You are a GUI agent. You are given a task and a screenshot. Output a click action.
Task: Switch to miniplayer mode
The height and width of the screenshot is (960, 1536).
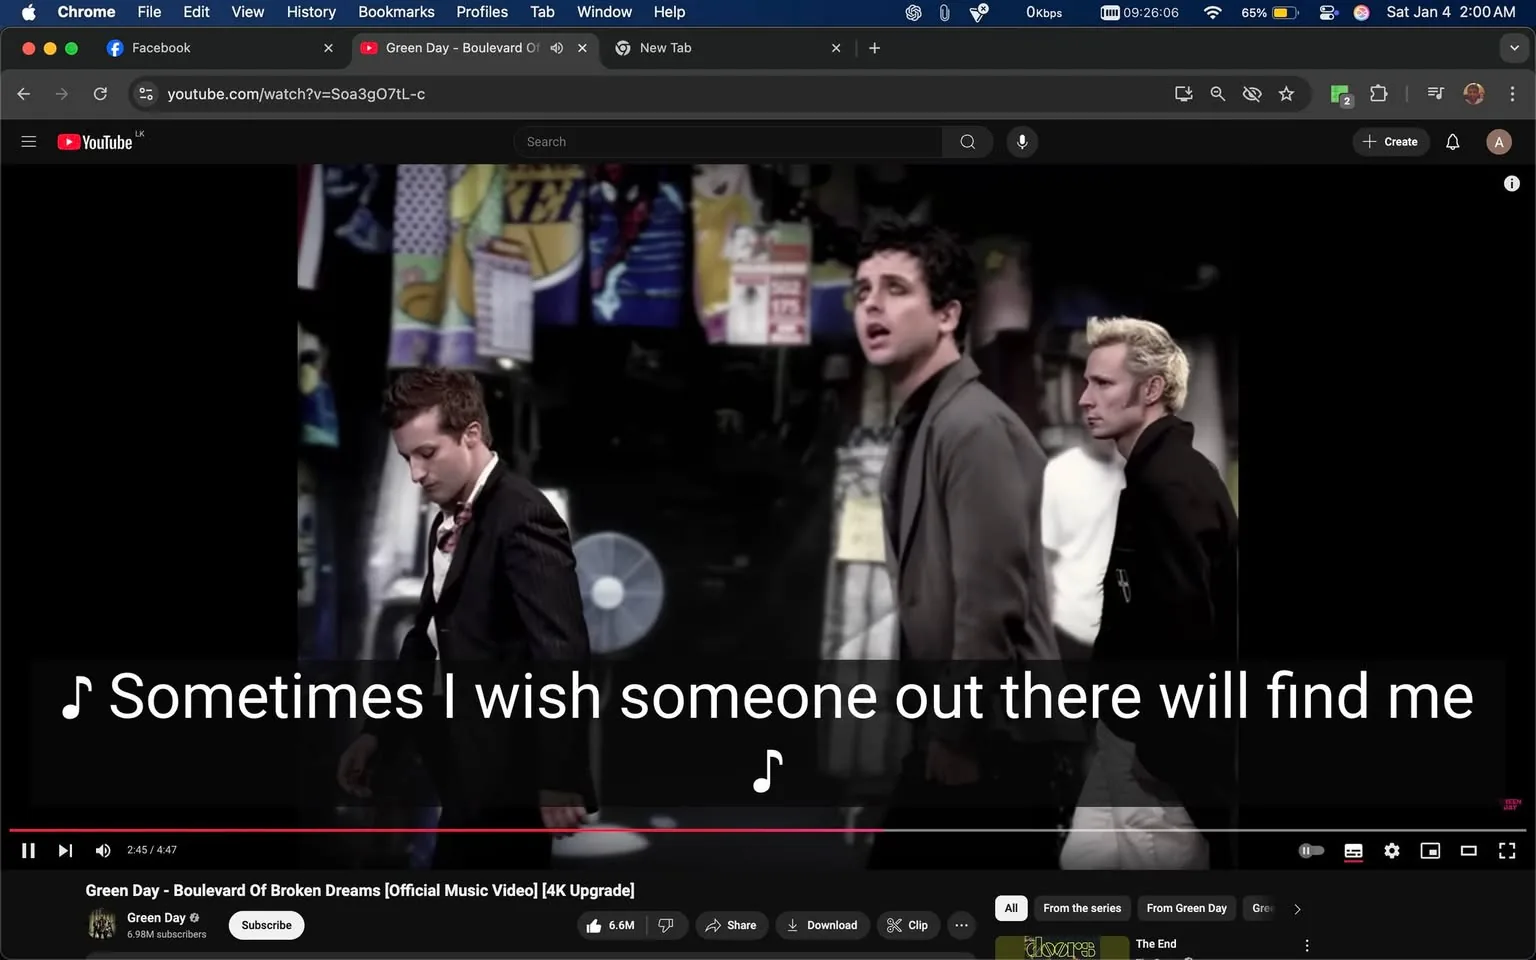click(1430, 850)
